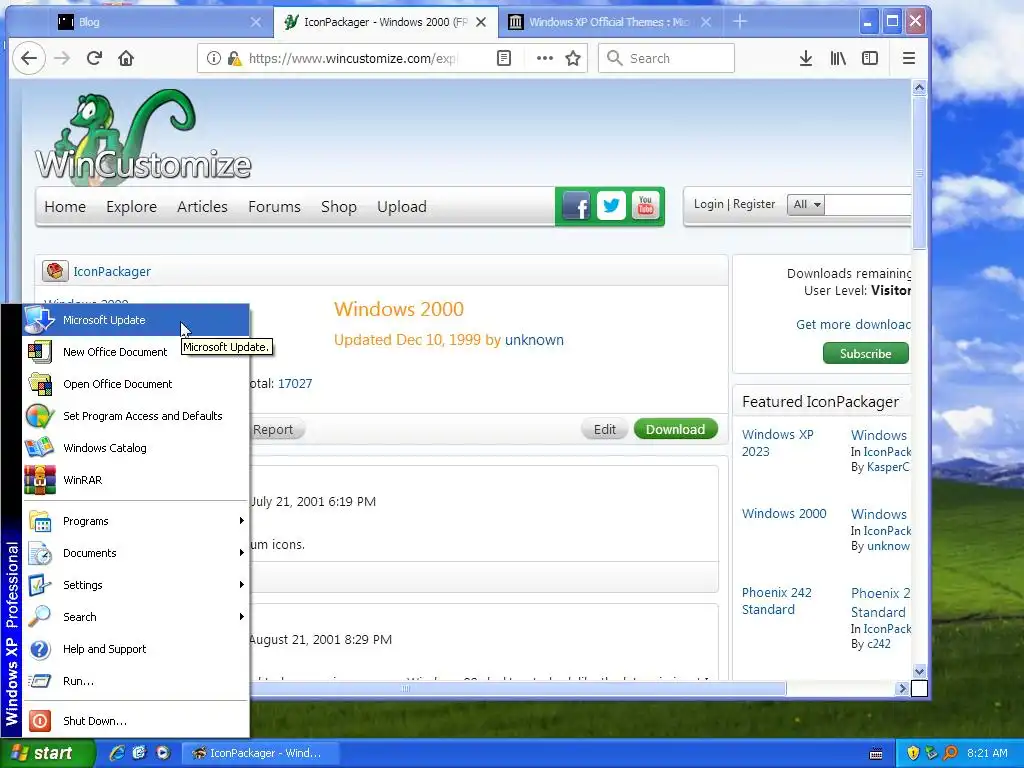Select Microsoft Update in Start menu

pyautogui.click(x=136, y=320)
